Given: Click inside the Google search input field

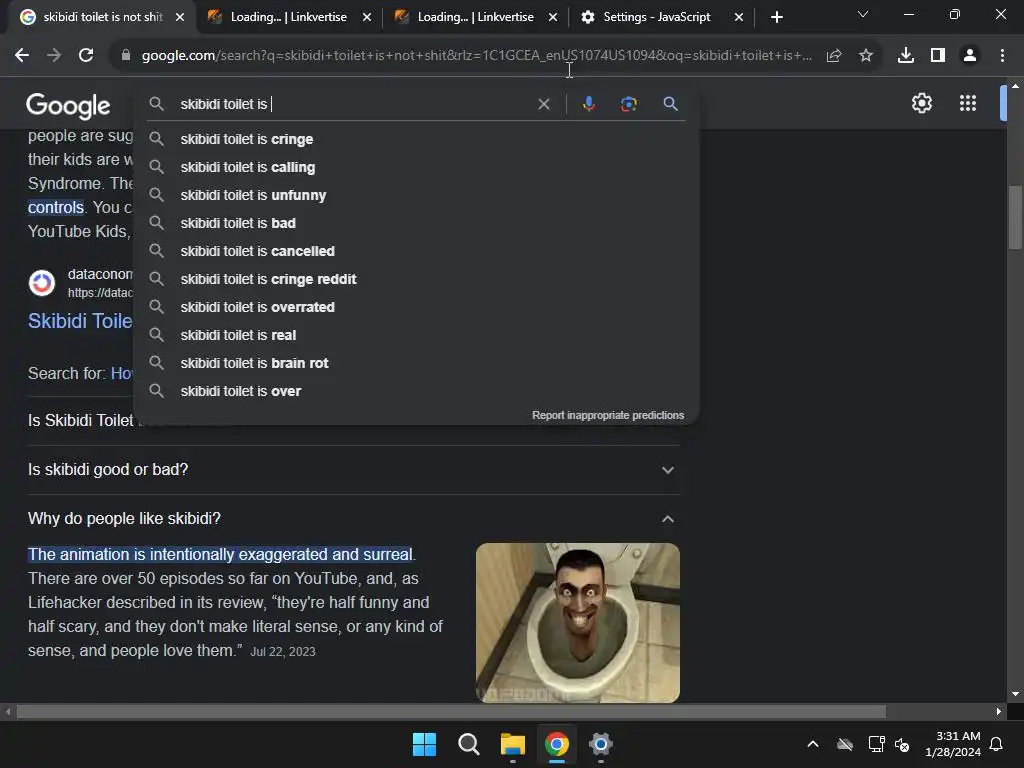Looking at the screenshot, I should tap(353, 104).
